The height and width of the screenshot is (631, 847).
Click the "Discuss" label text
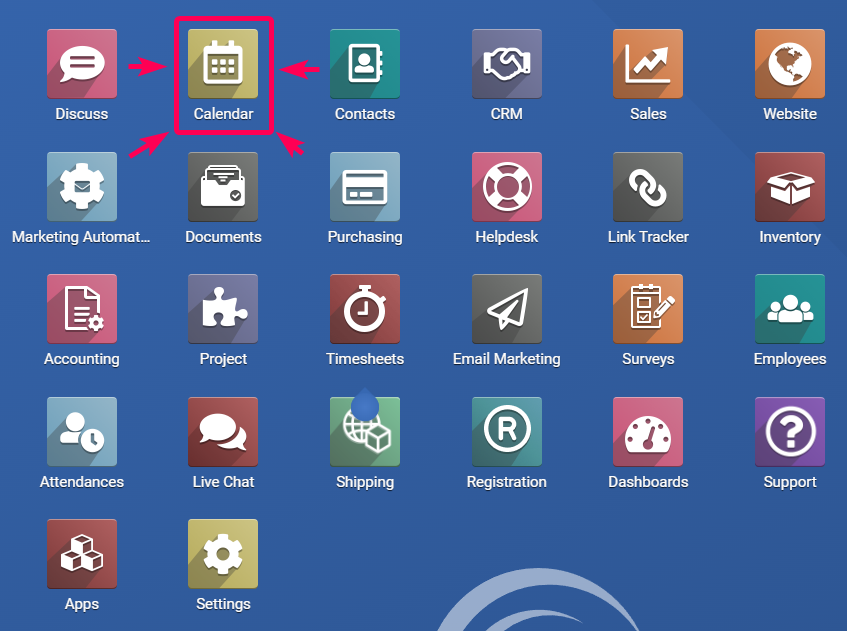pos(82,113)
